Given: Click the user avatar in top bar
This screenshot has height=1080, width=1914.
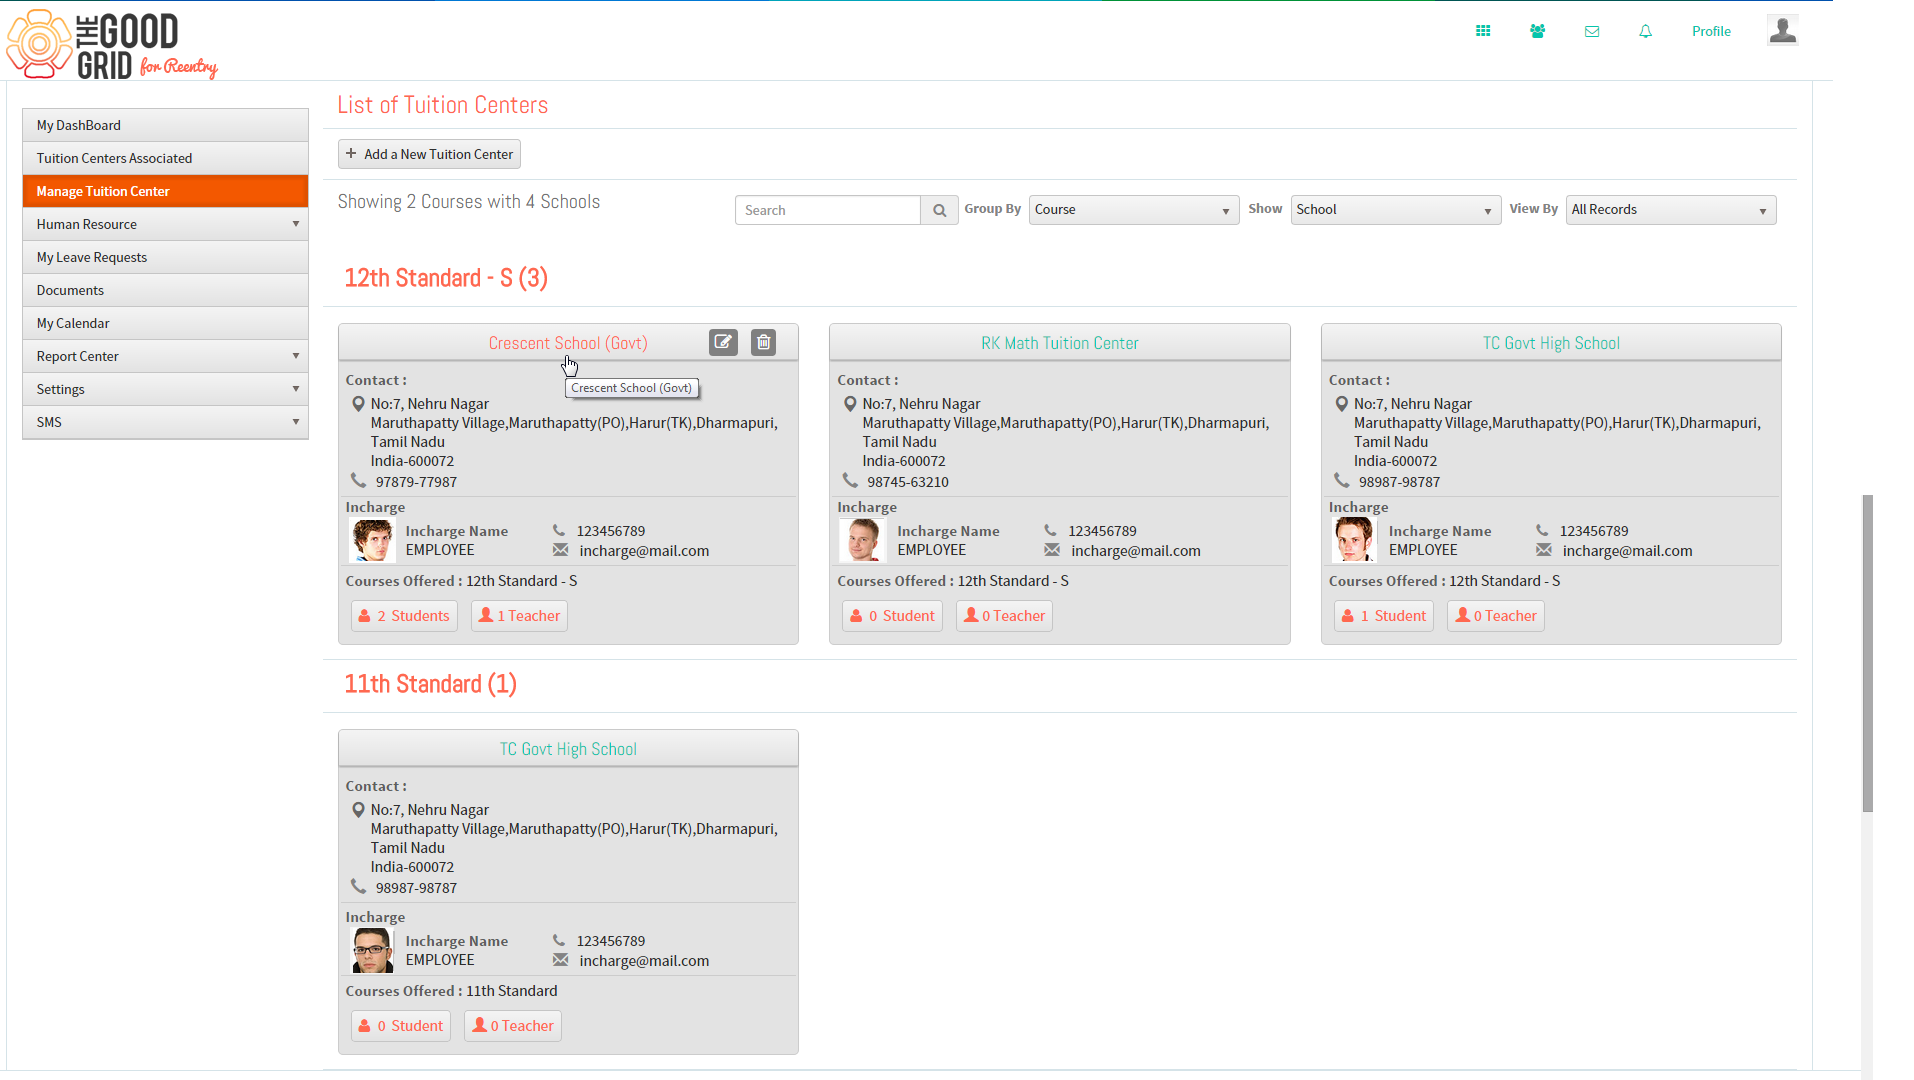Looking at the screenshot, I should click(x=1782, y=30).
